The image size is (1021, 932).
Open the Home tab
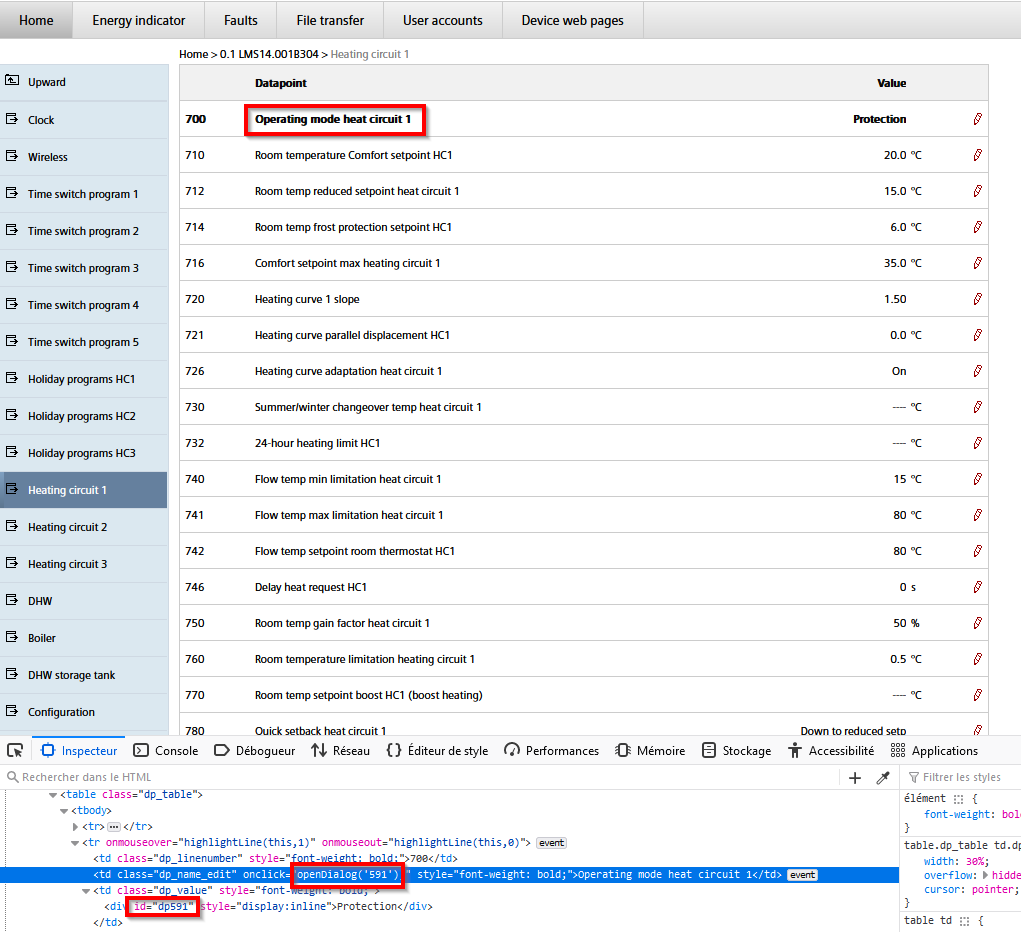tap(36, 20)
